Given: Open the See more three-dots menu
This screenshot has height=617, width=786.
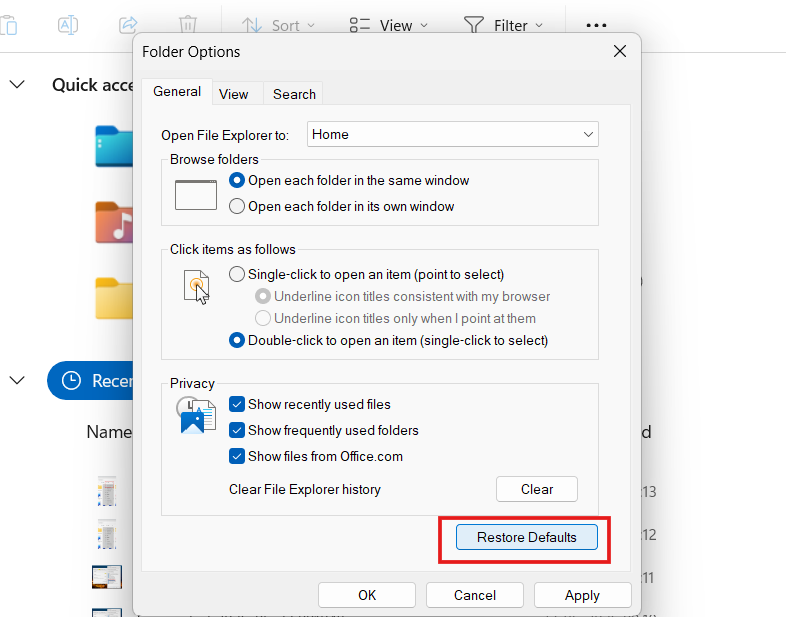Looking at the screenshot, I should pos(596,25).
